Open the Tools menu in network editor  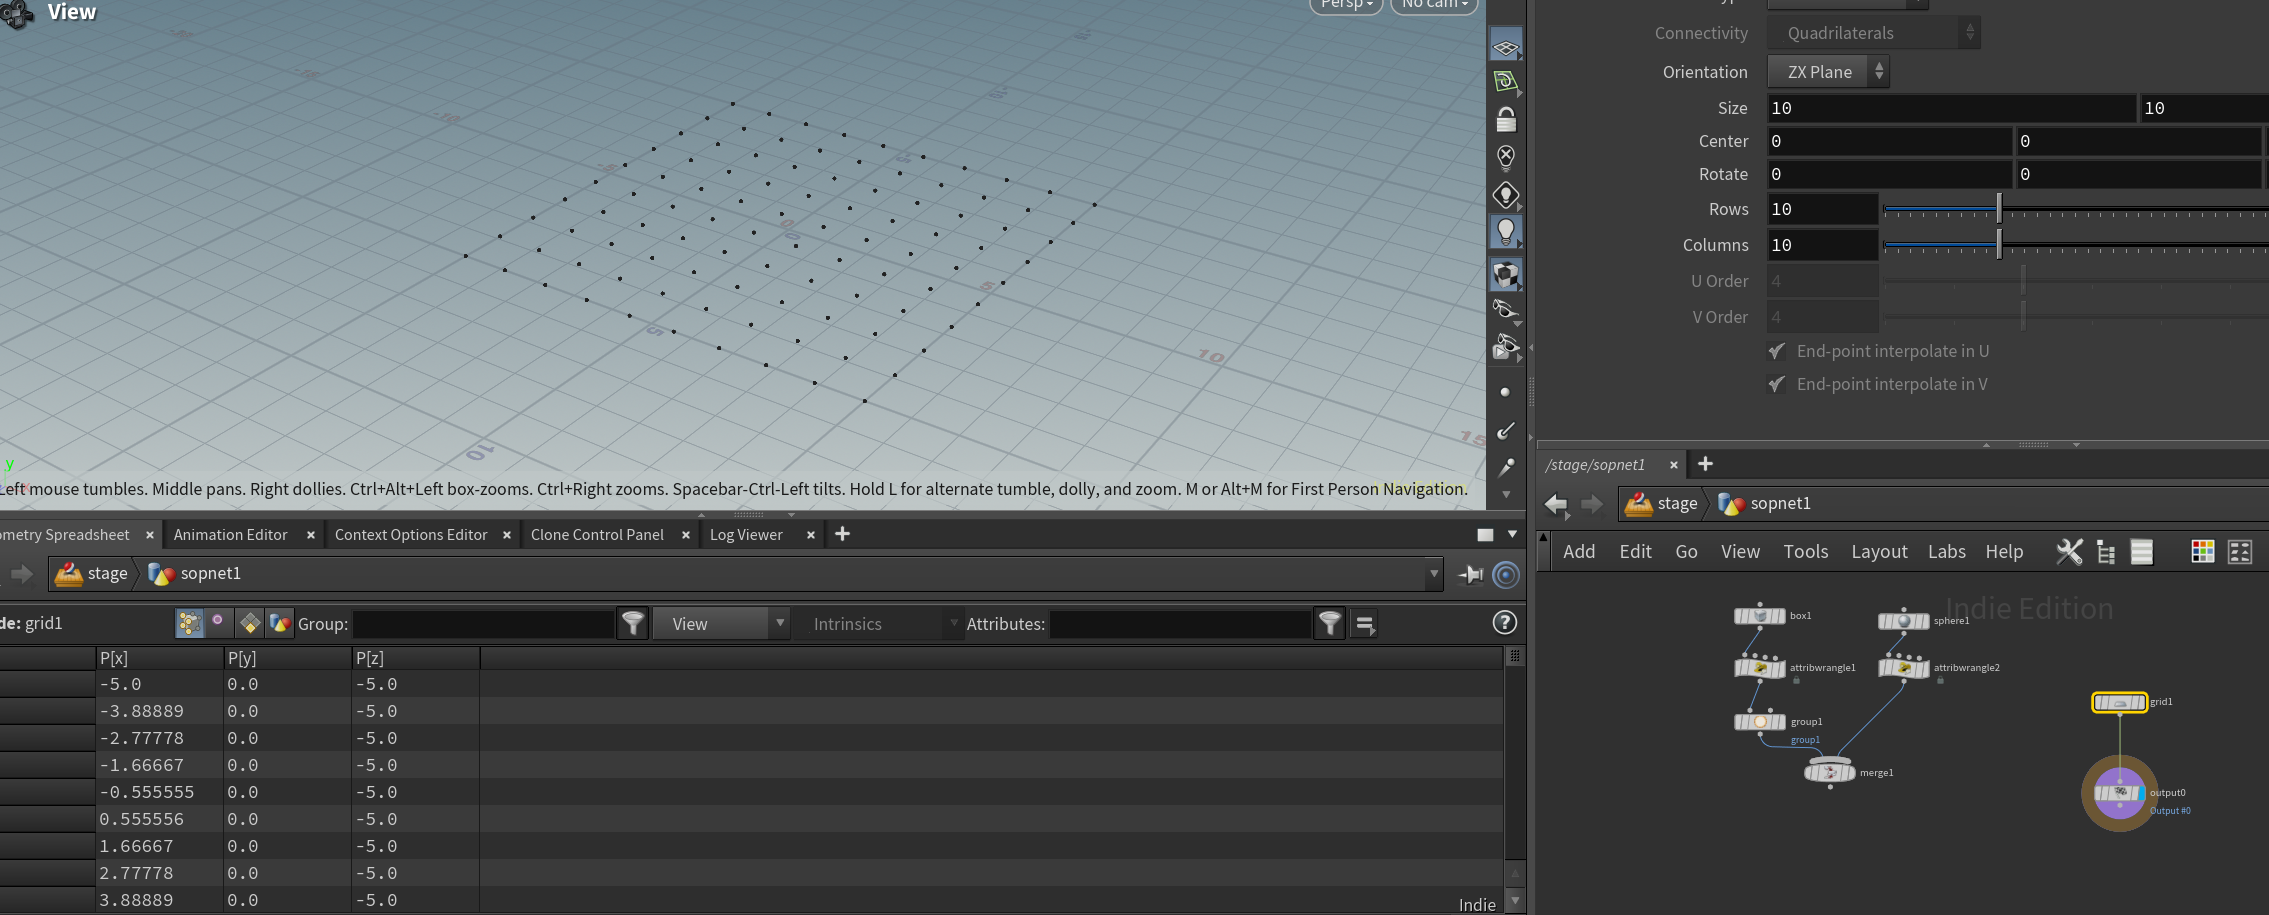click(x=1805, y=551)
